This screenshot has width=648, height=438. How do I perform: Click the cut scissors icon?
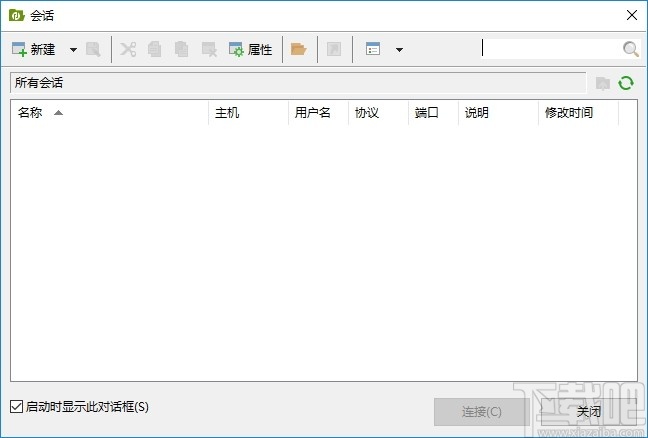[128, 50]
